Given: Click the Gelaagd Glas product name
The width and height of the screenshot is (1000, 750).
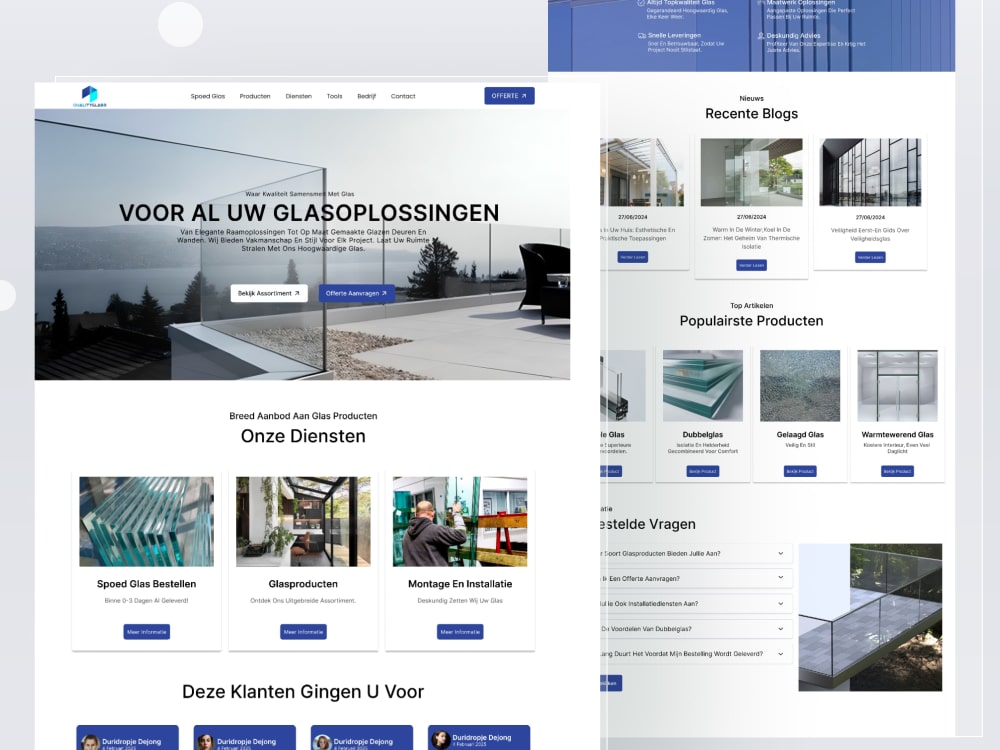Looking at the screenshot, I should click(x=800, y=435).
